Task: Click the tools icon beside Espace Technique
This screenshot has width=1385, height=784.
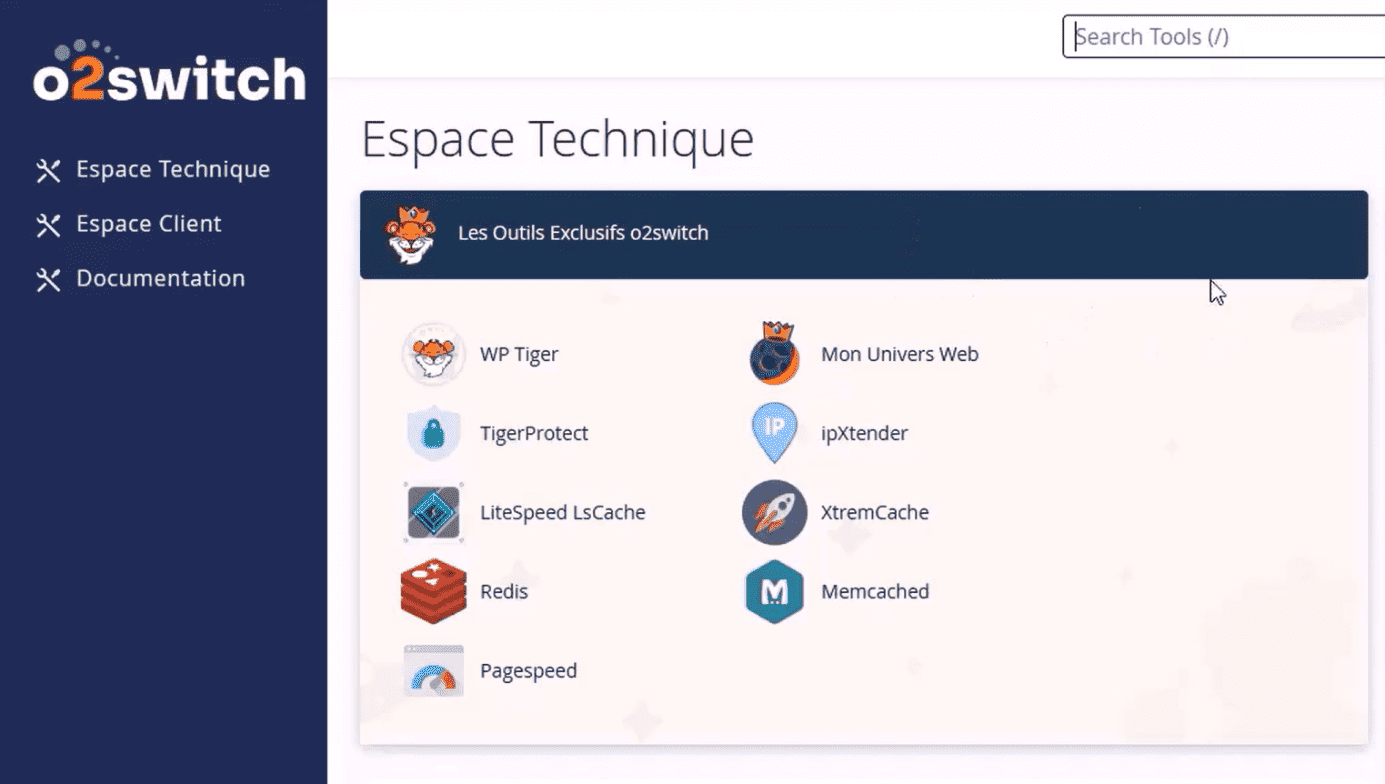Action: pos(48,170)
